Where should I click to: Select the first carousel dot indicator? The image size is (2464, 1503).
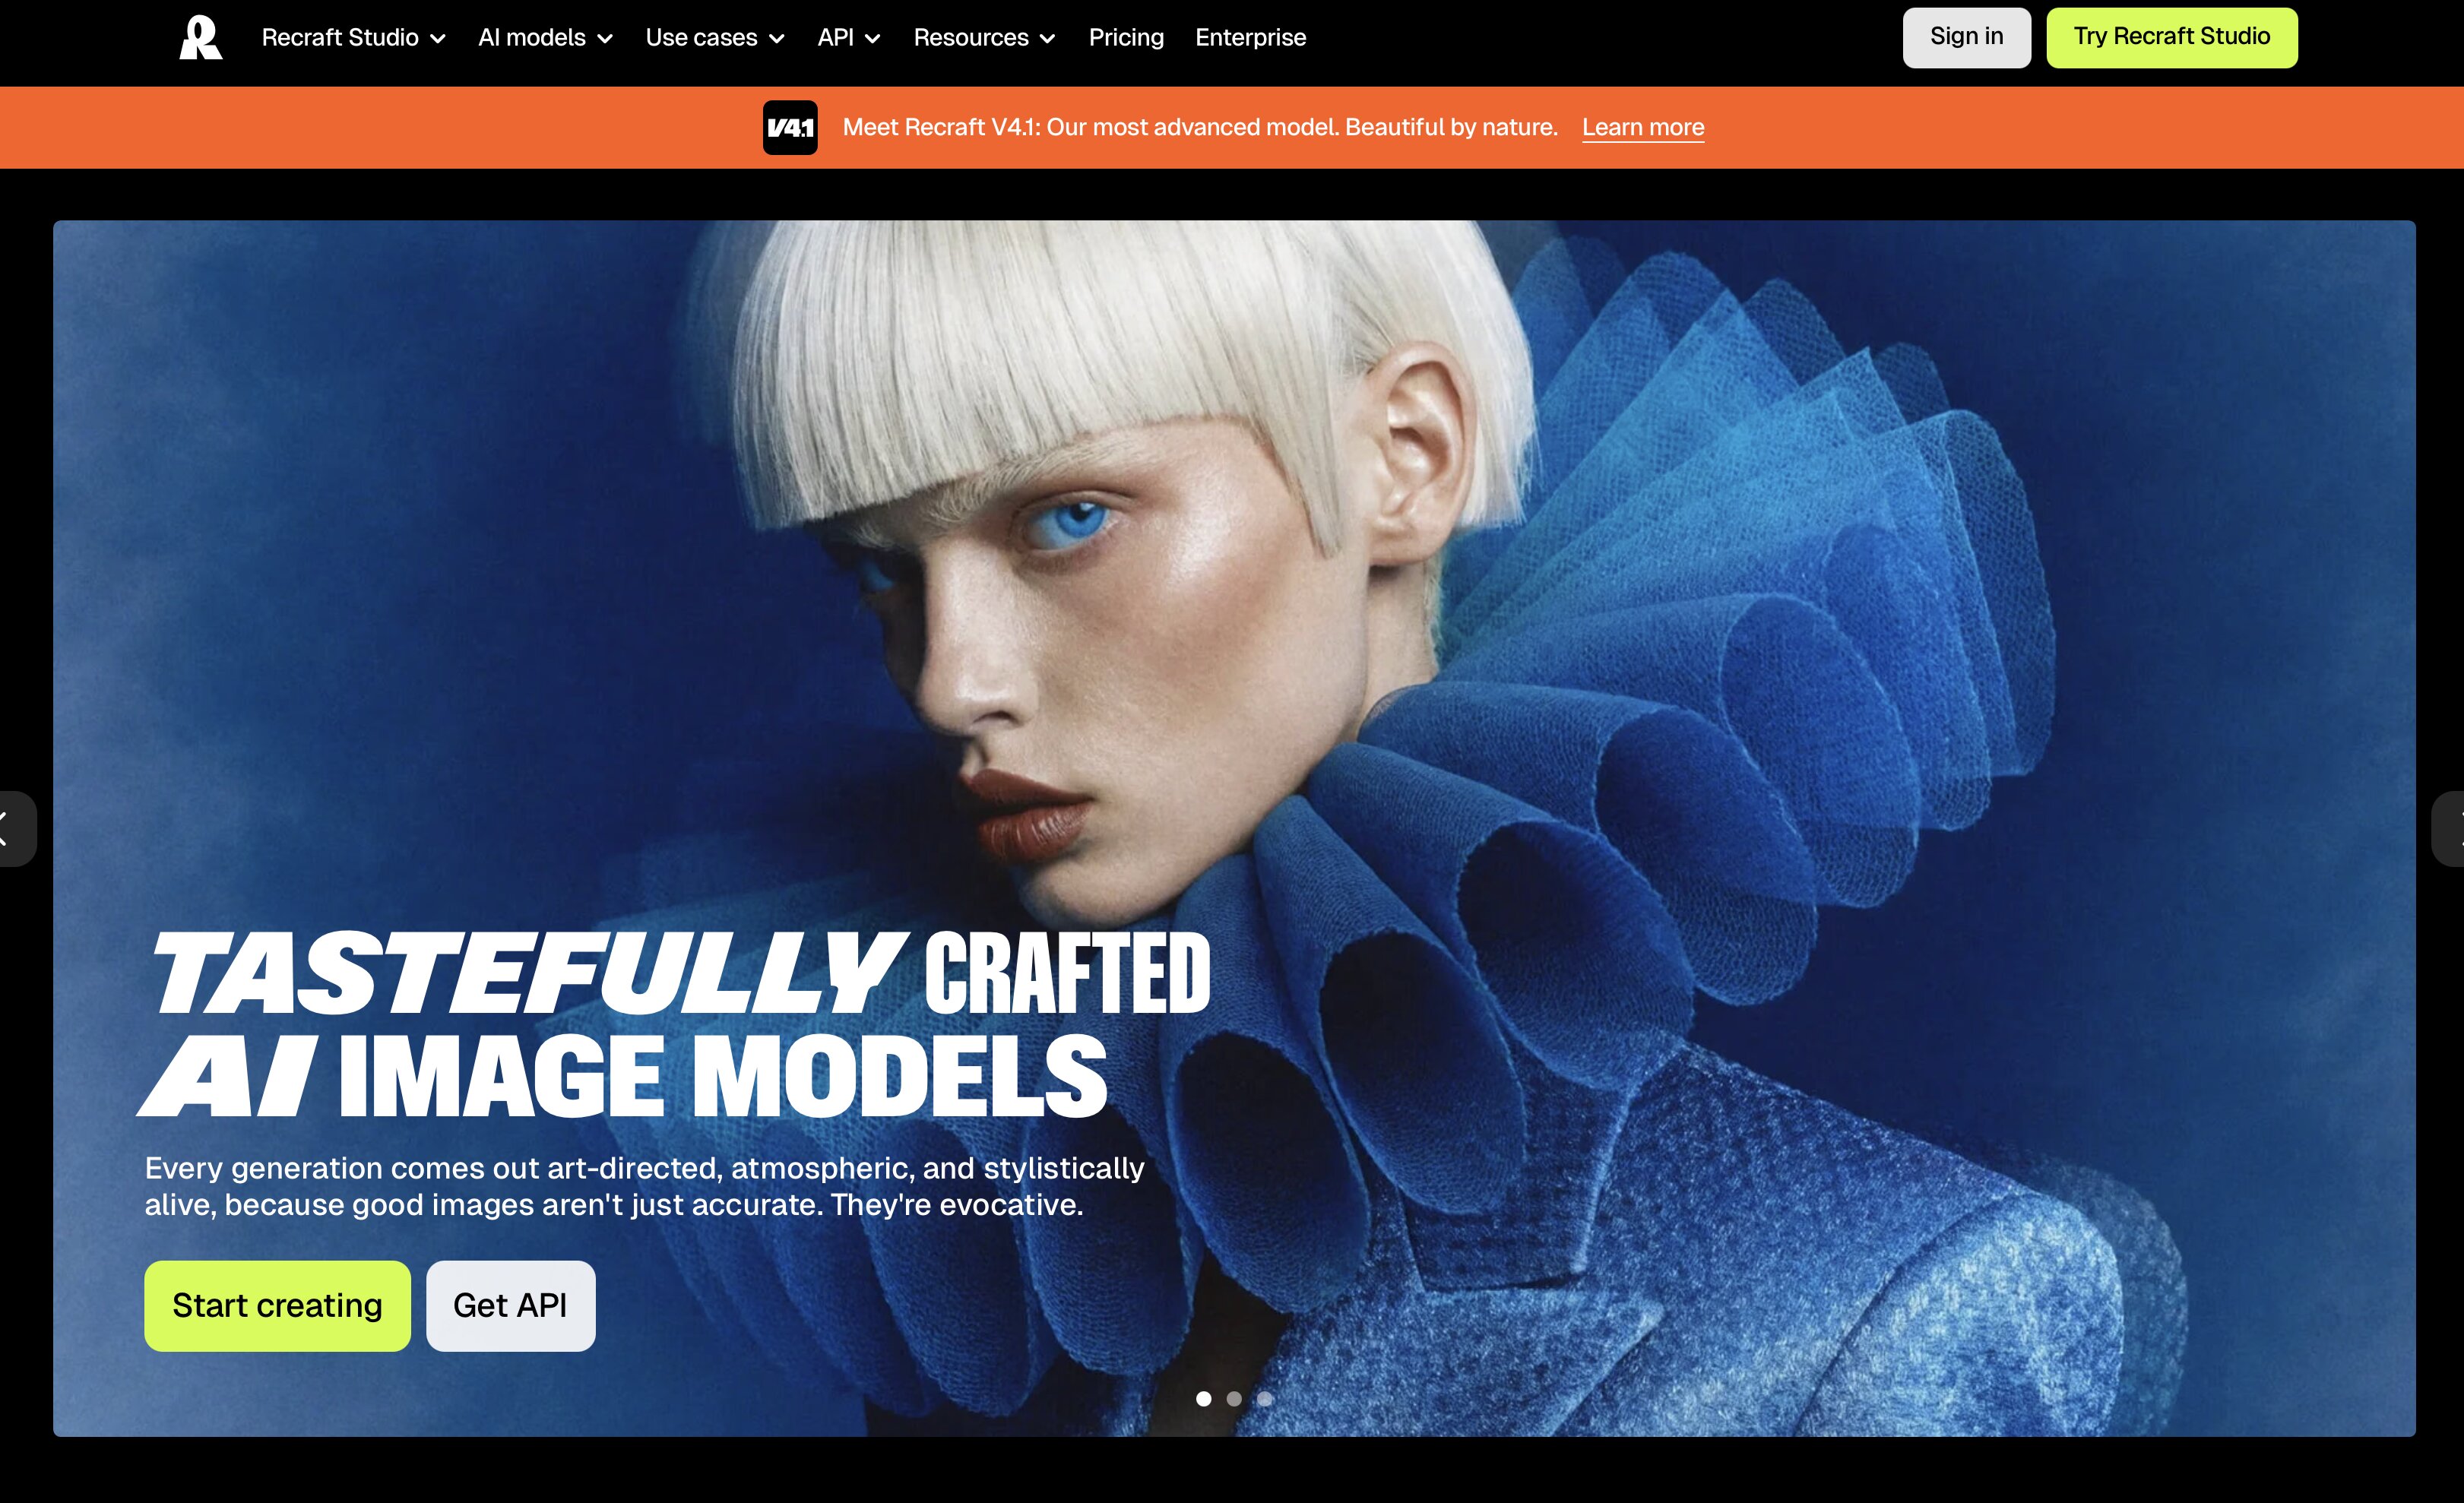click(1204, 1399)
